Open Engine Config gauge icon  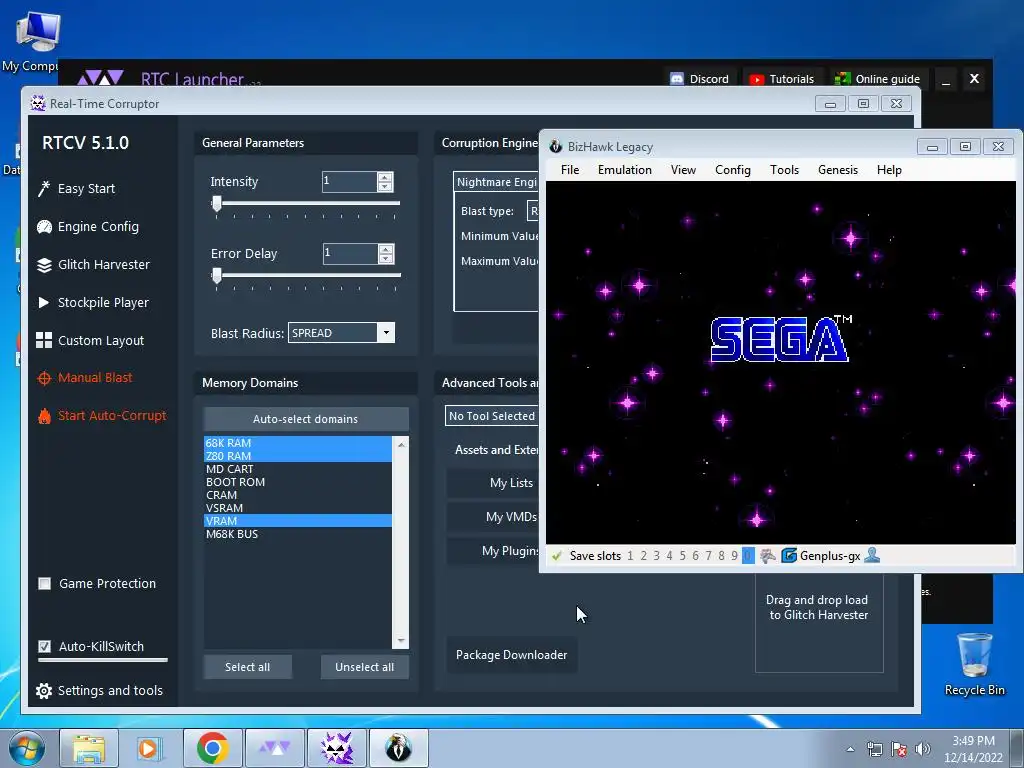pos(44,227)
